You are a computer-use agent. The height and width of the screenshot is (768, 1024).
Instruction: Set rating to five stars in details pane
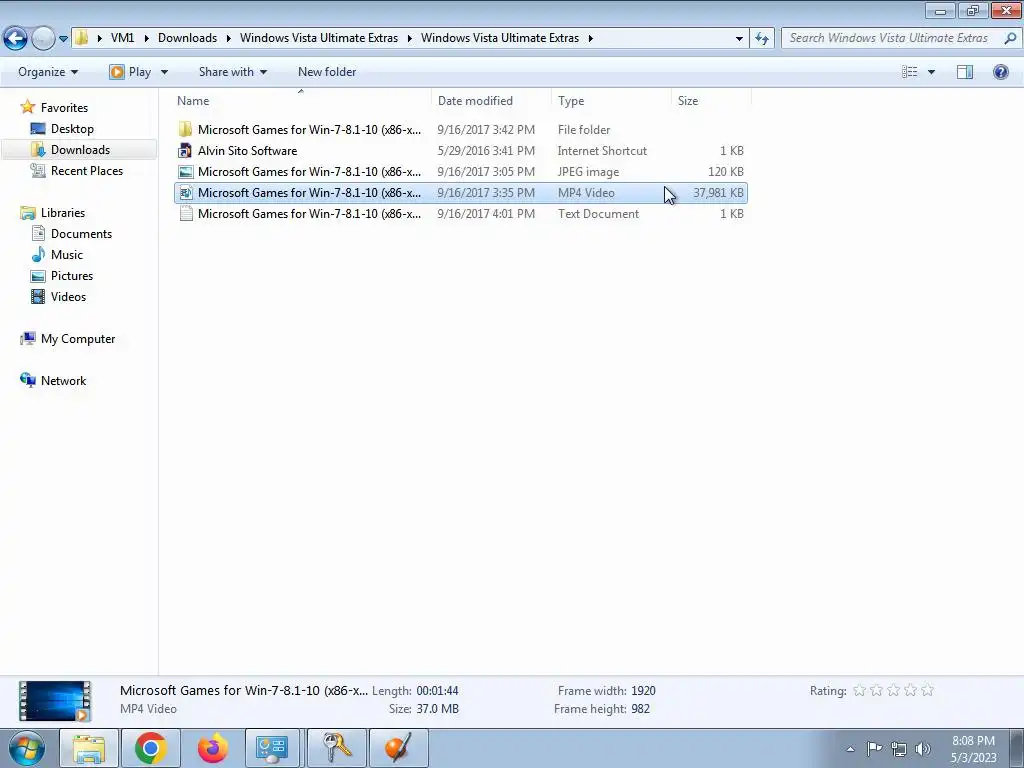click(x=927, y=690)
